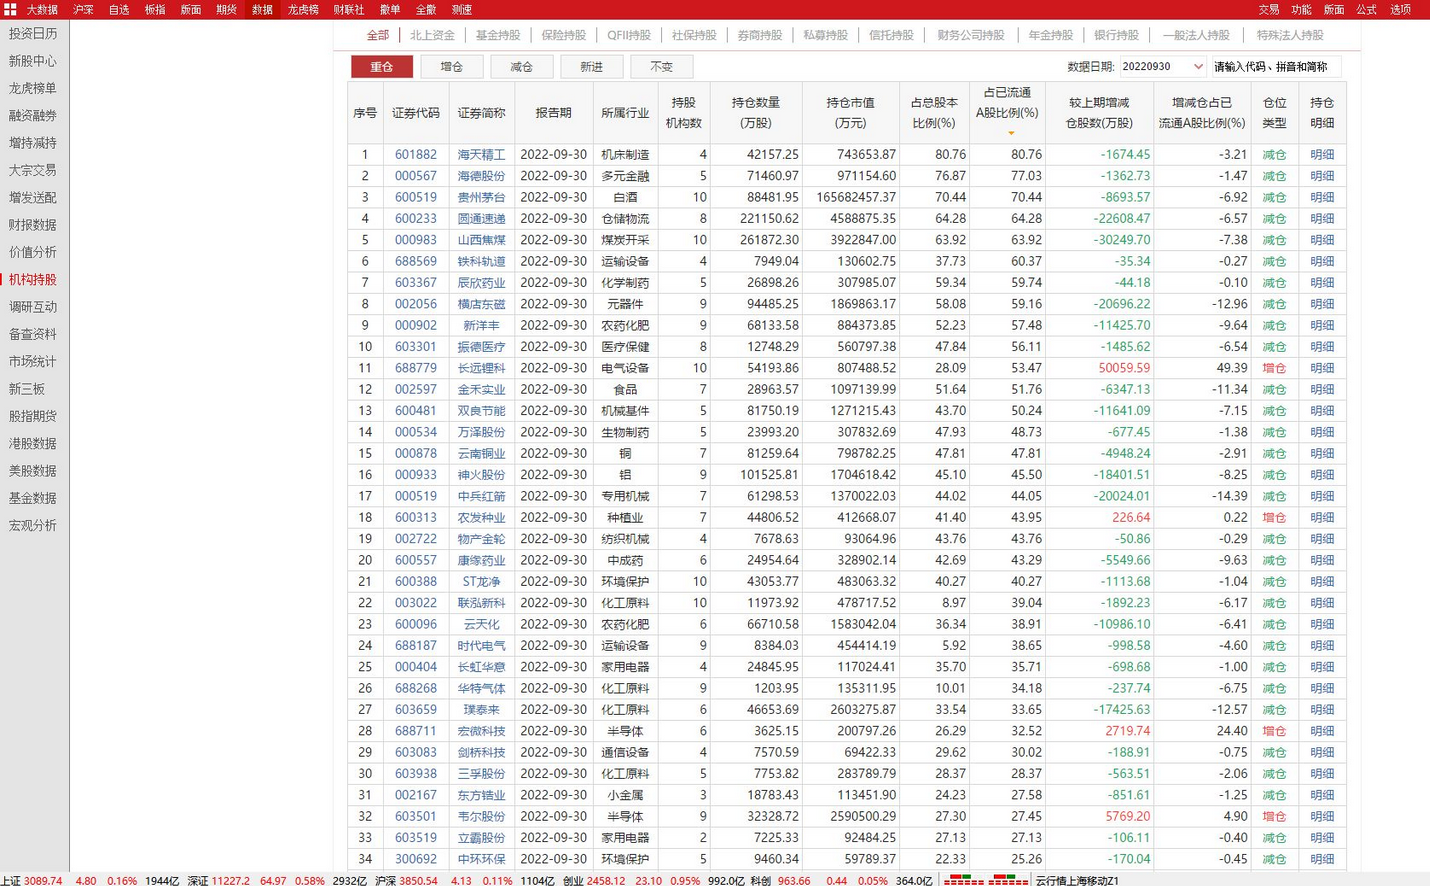Screen dimensions: 1430x886
Task: Open the 交易 menu at top right
Action: pos(1268,9)
